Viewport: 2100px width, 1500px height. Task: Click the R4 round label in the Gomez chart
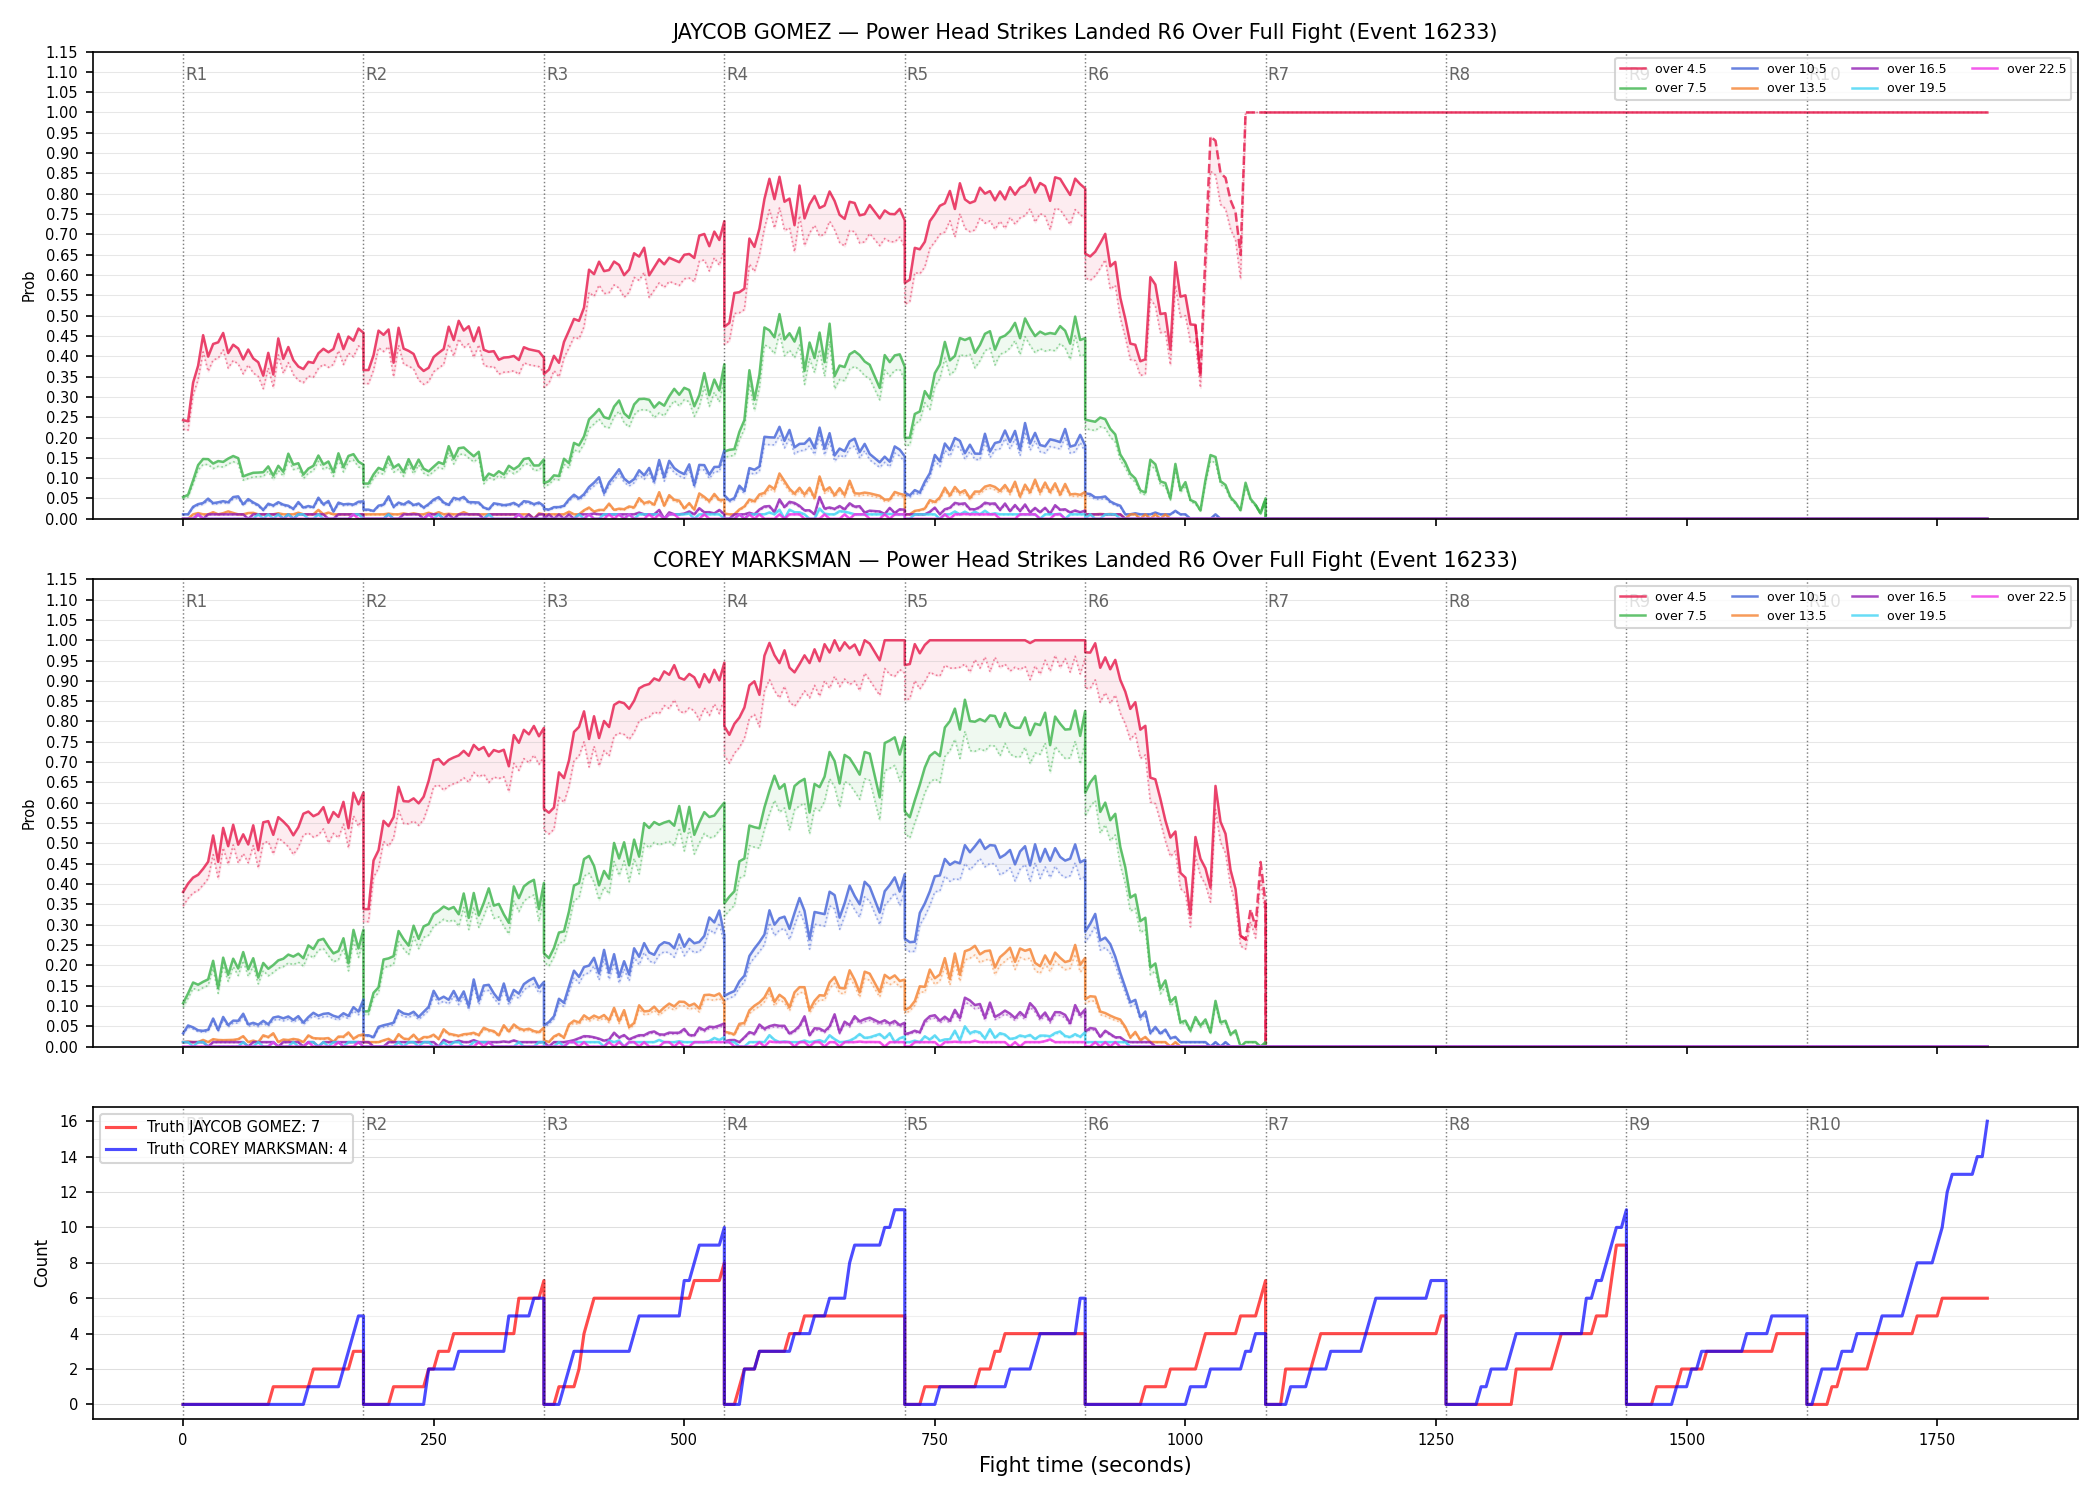pos(737,74)
